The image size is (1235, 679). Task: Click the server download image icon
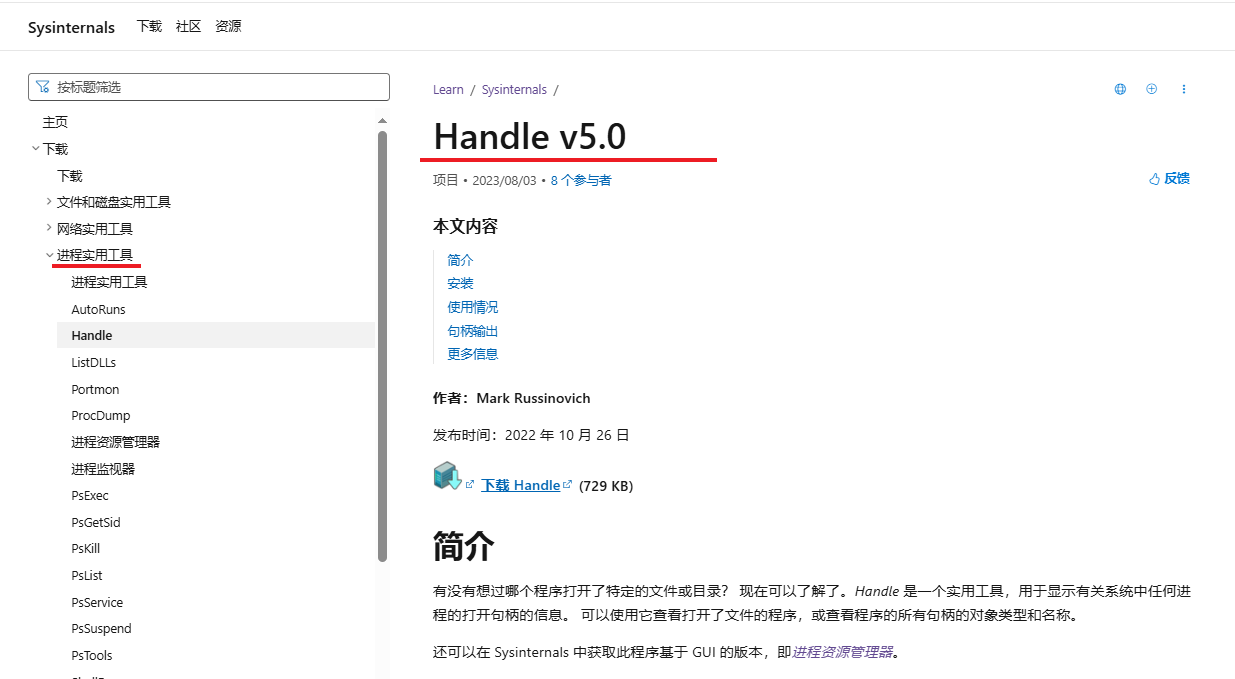pos(446,476)
